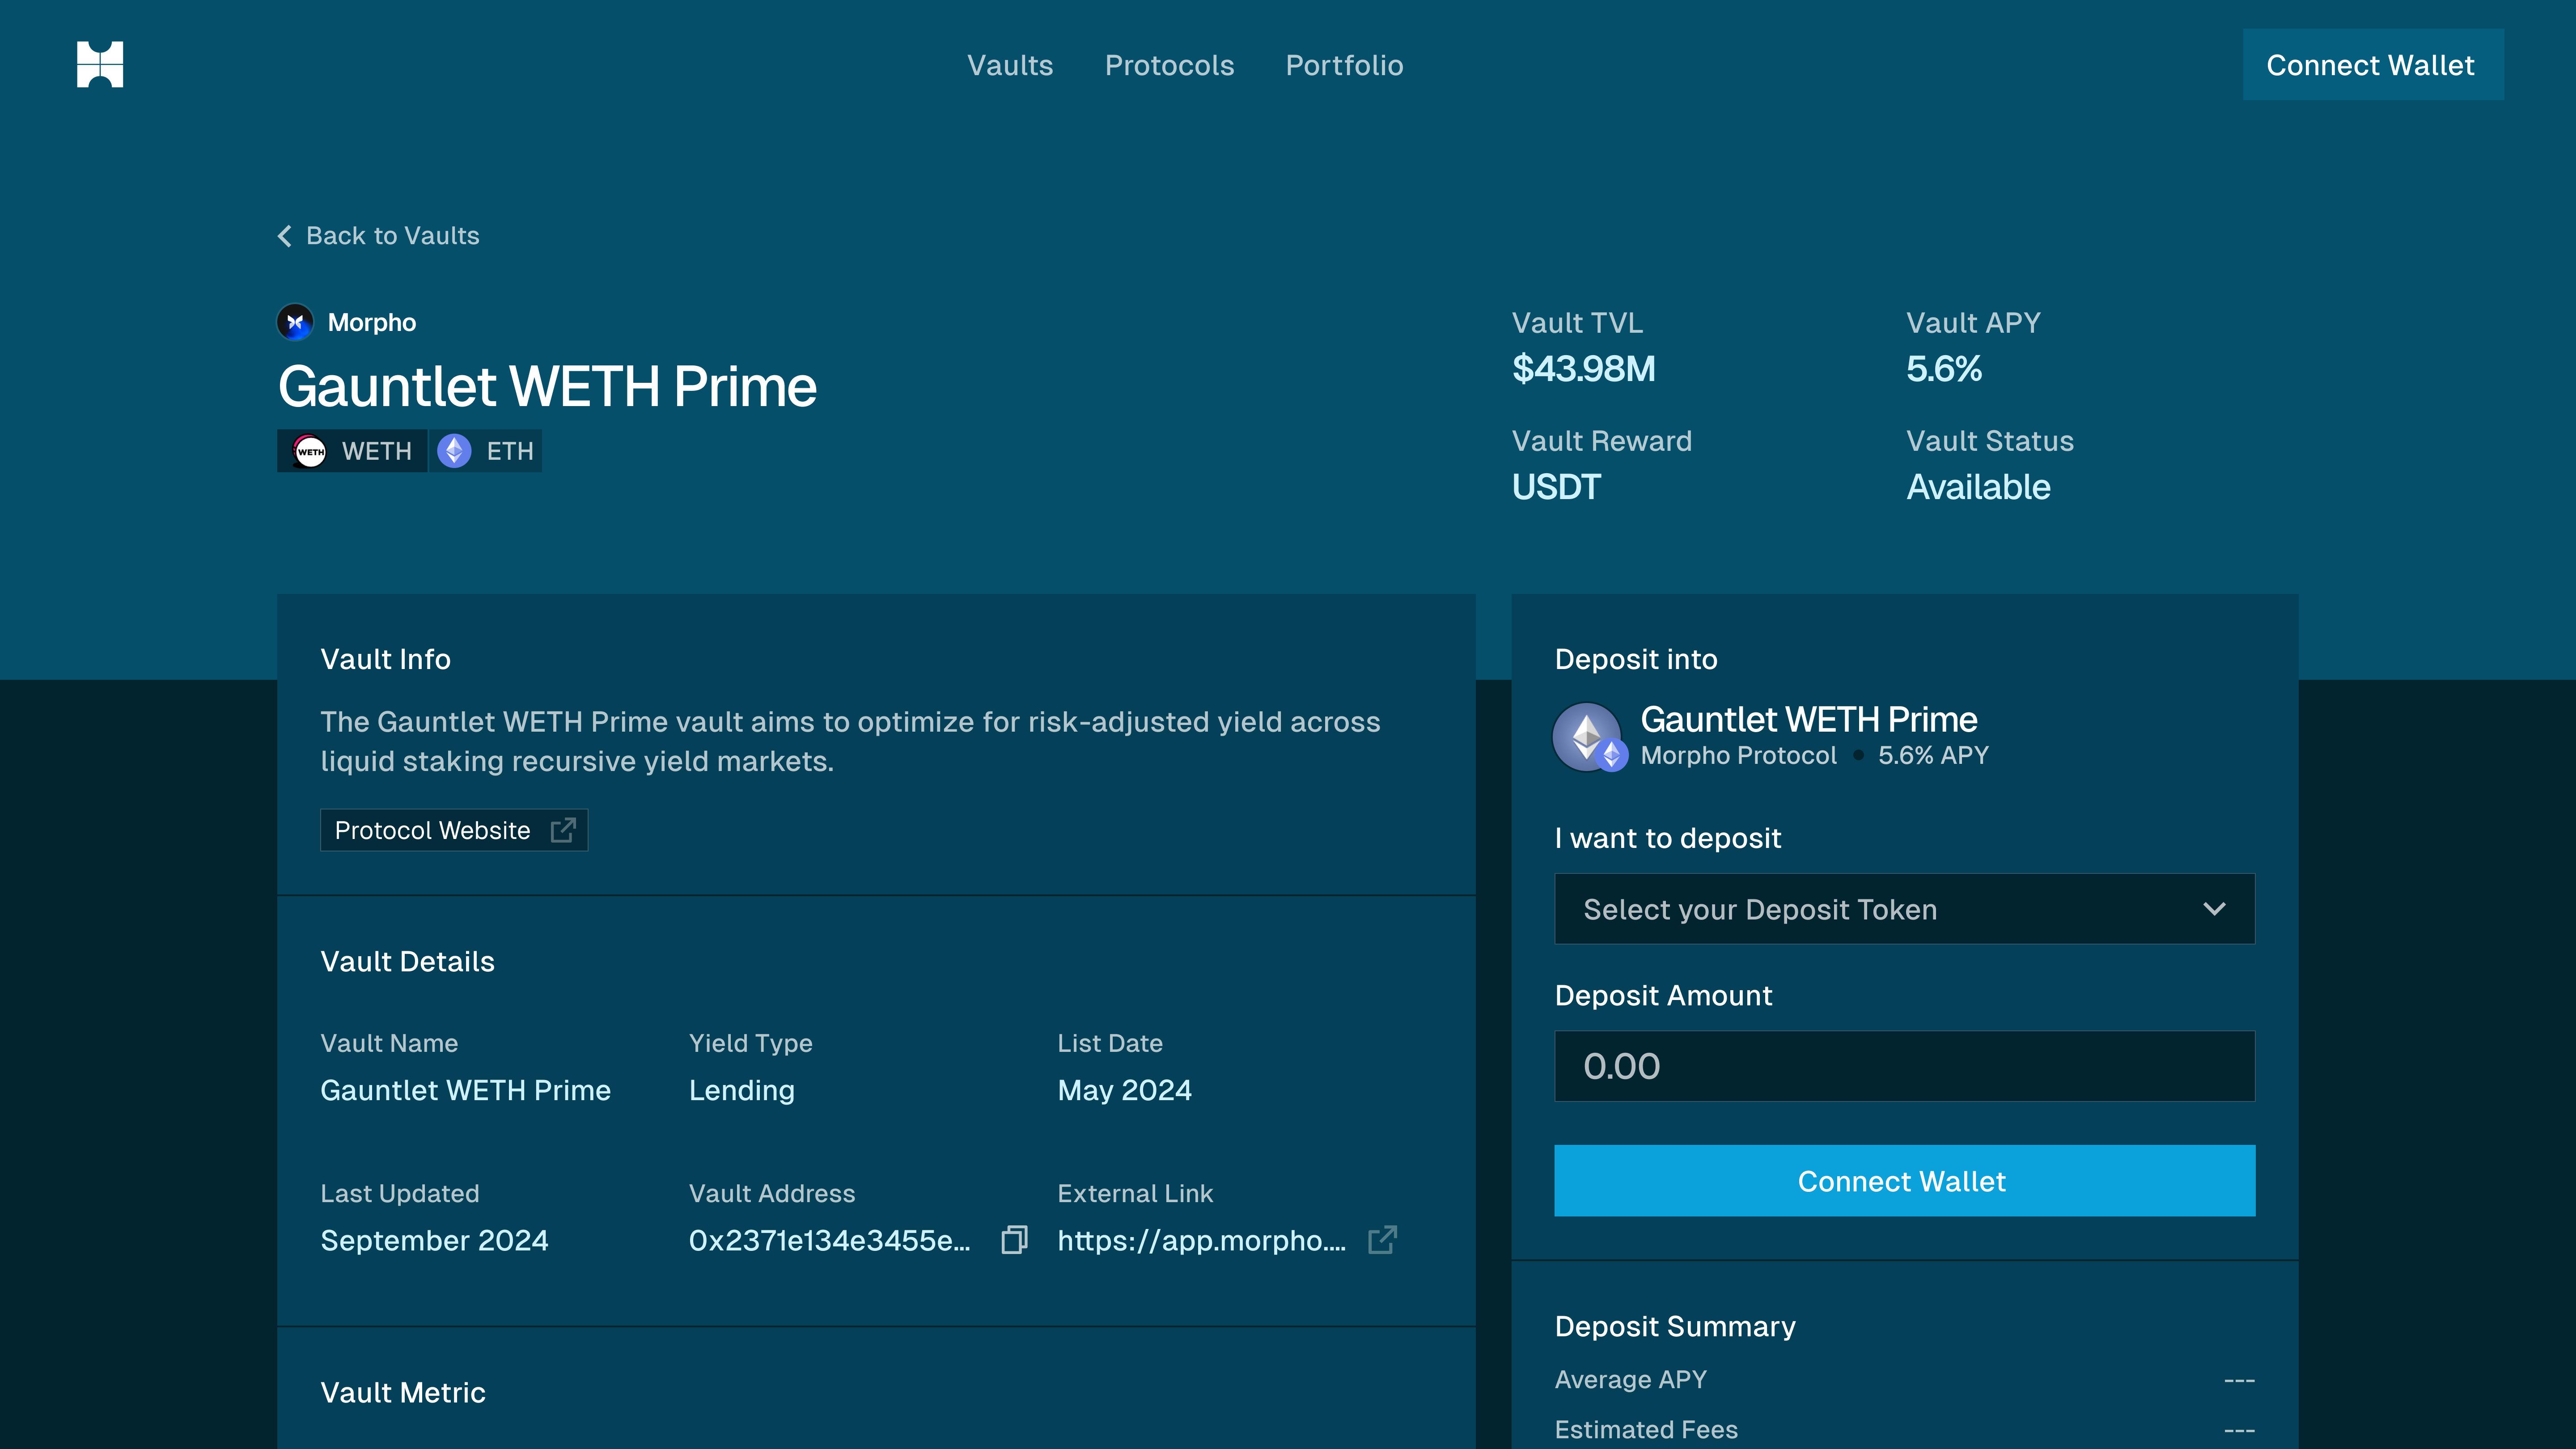Go Back to Vaults

[x=392, y=236]
